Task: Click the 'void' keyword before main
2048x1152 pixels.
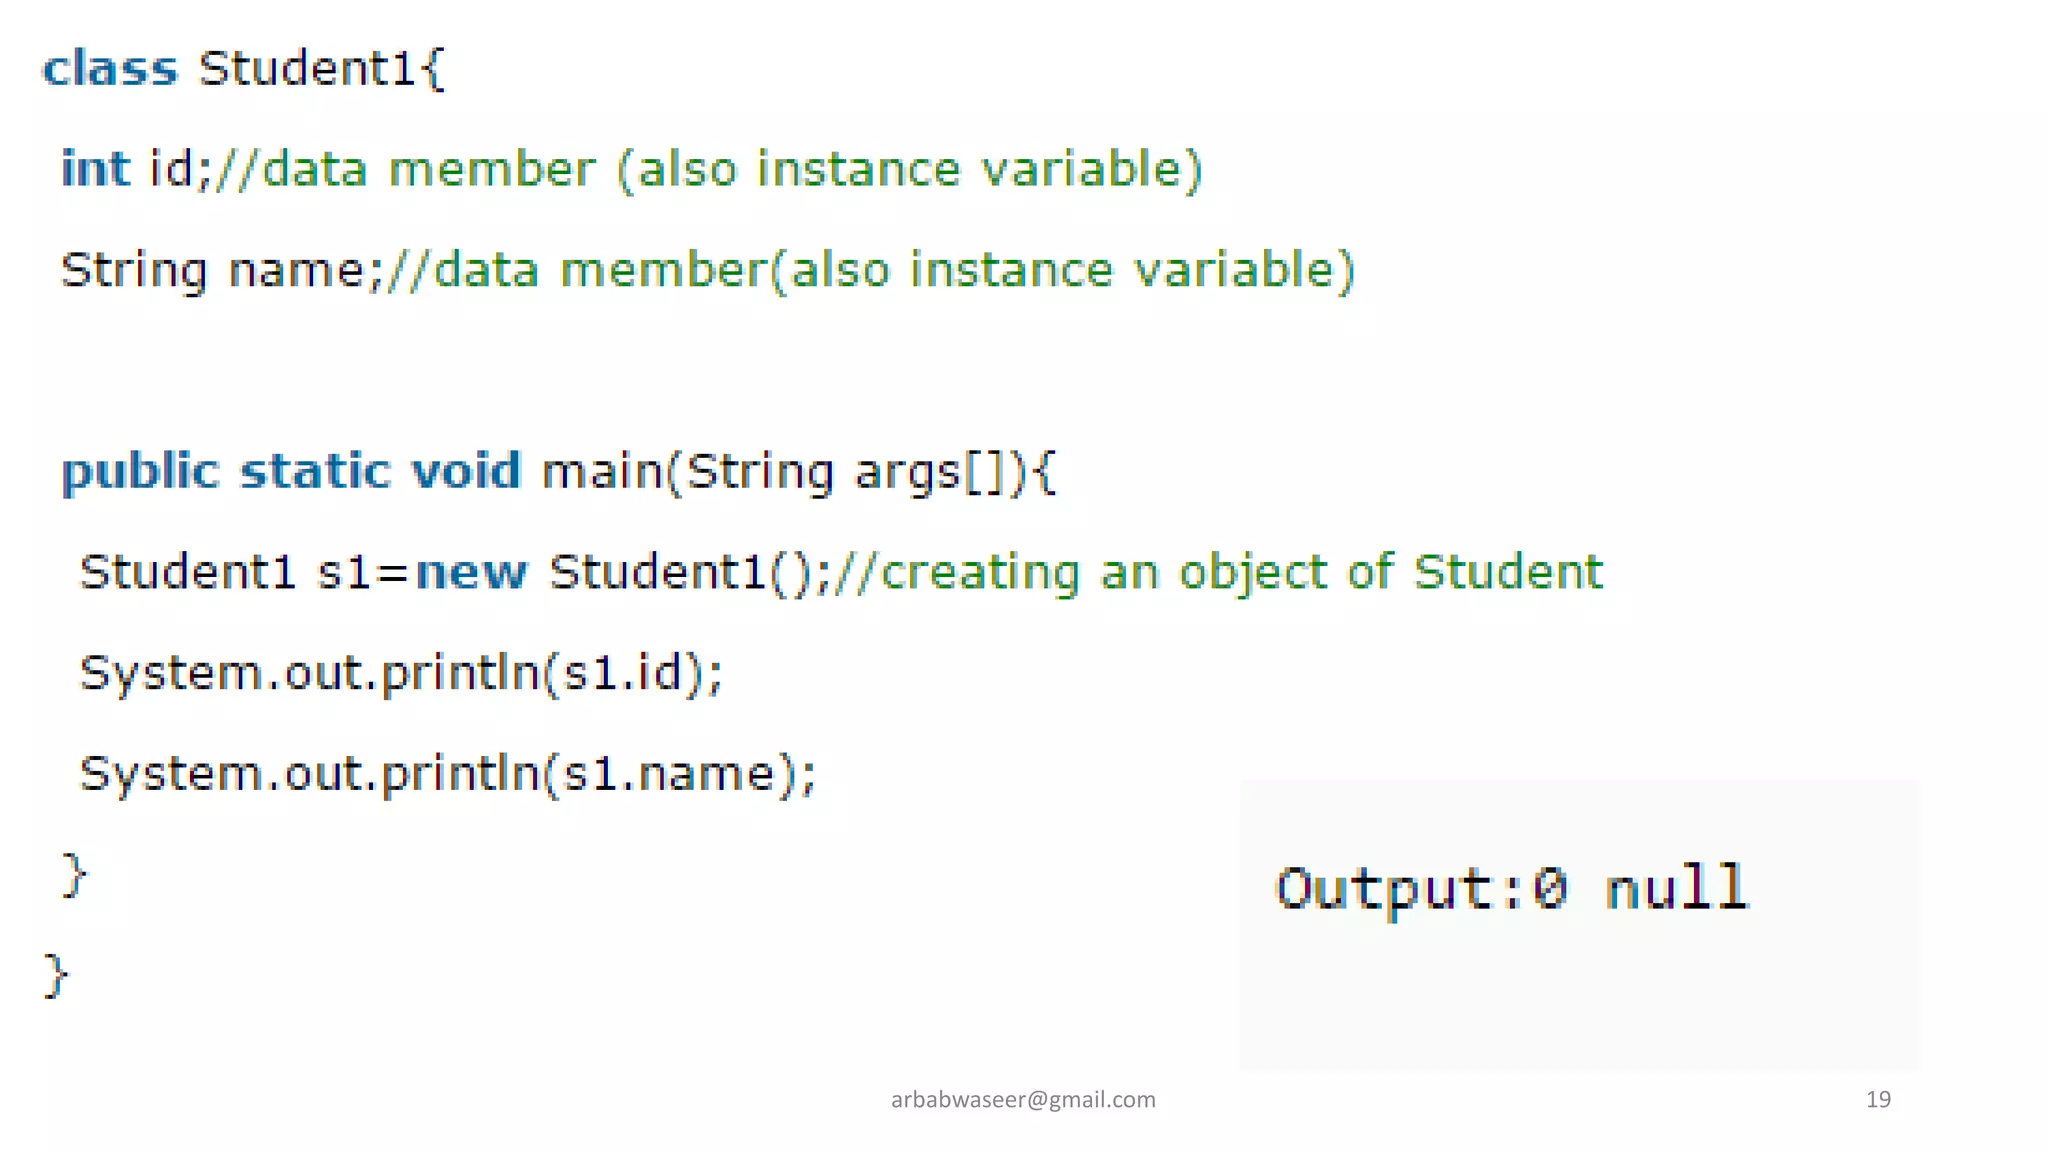Action: coord(467,470)
